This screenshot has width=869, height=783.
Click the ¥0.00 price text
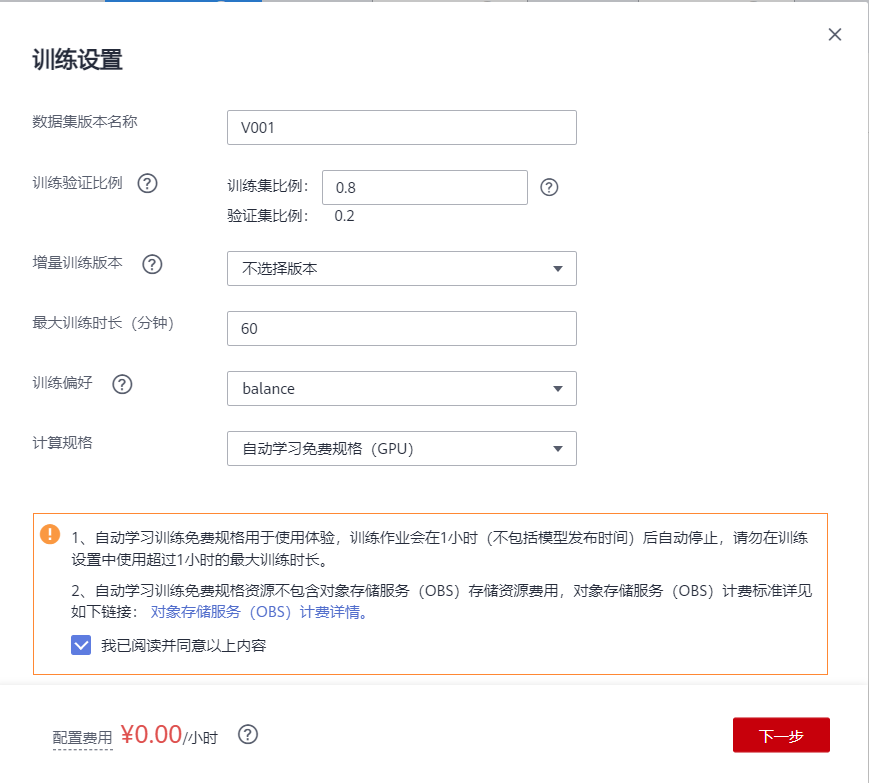pos(151,735)
